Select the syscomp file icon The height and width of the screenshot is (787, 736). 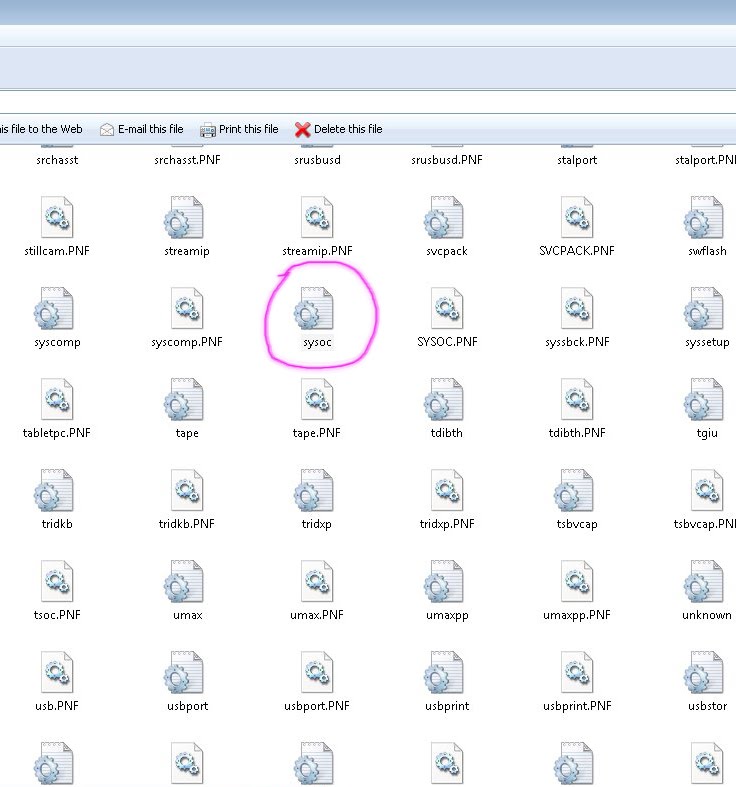point(54,308)
